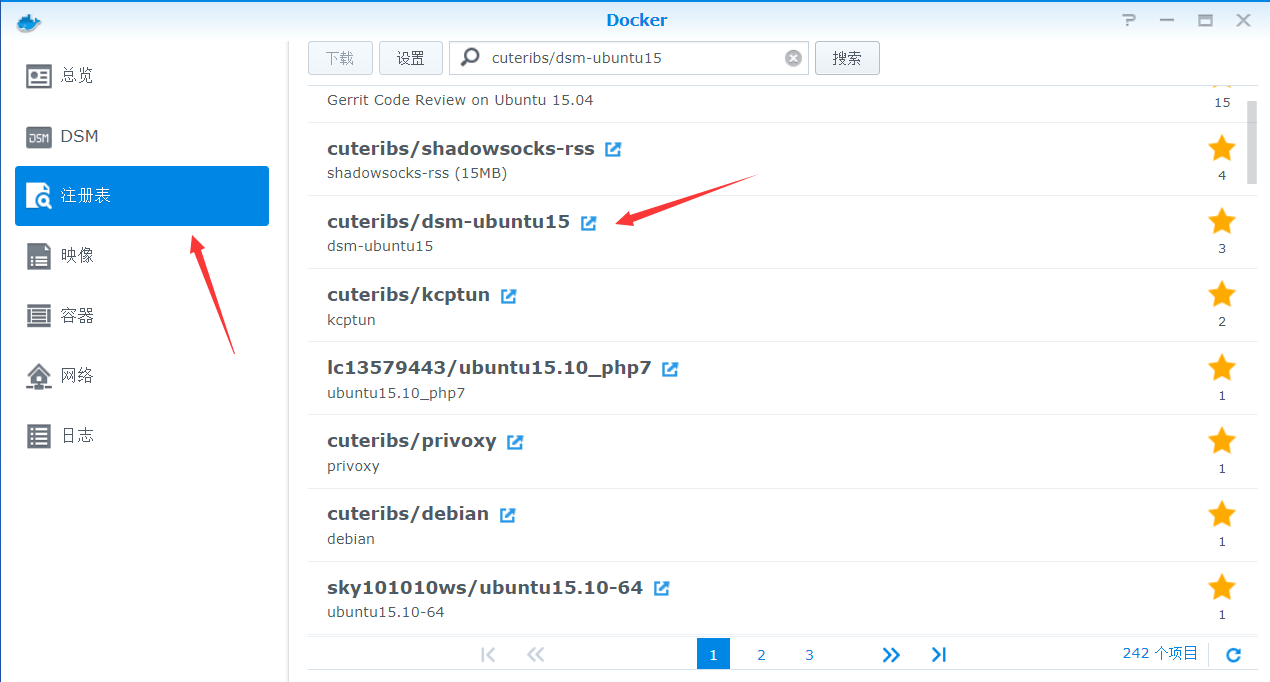The image size is (1270, 682).
Task: Select the cuteribs/debian entry title
Action: [x=408, y=514]
